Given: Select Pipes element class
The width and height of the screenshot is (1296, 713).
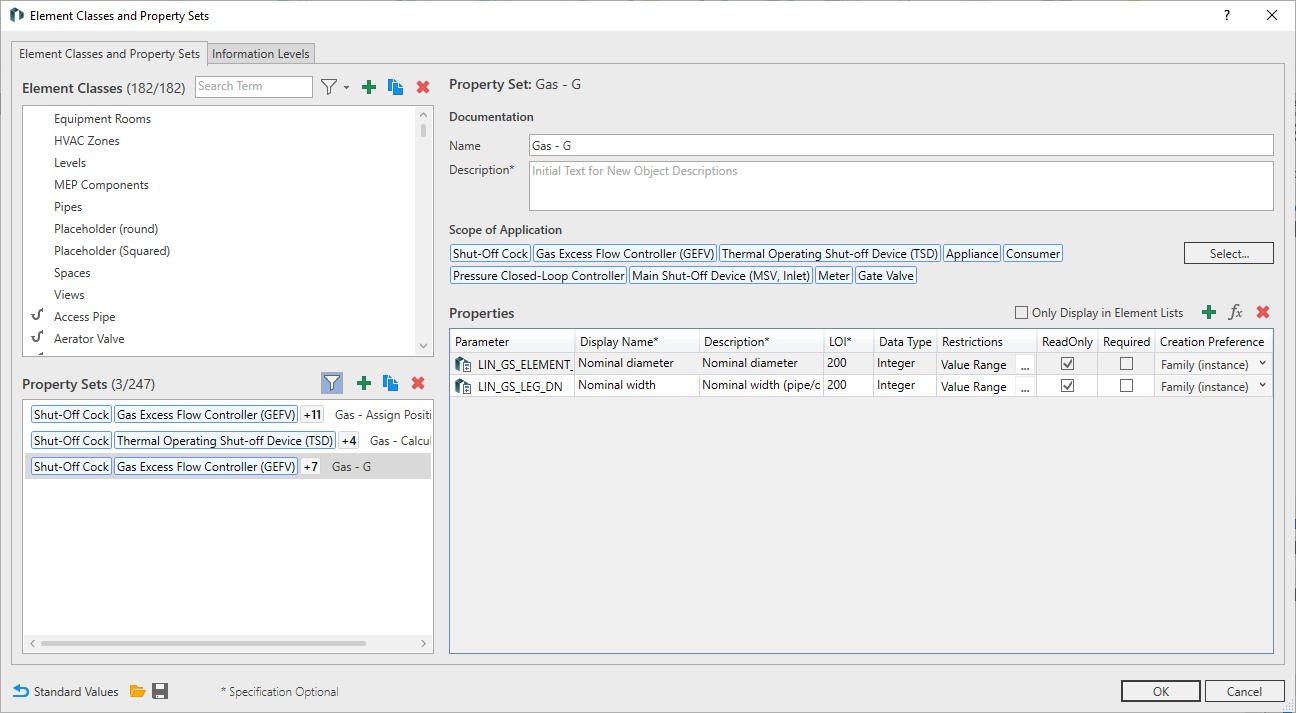Looking at the screenshot, I should tap(68, 207).
